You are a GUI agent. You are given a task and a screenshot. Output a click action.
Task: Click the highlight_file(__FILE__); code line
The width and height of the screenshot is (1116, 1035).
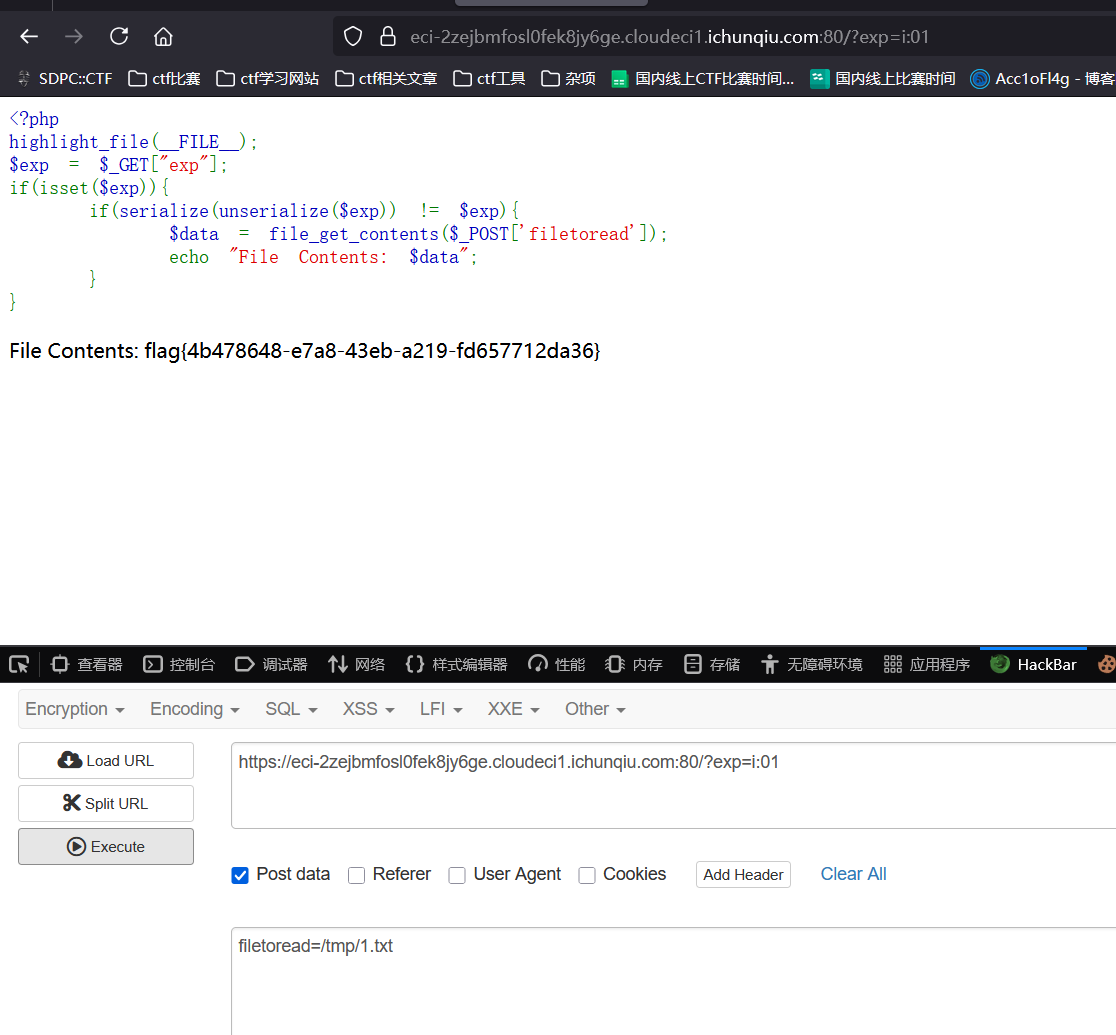[x=133, y=142]
